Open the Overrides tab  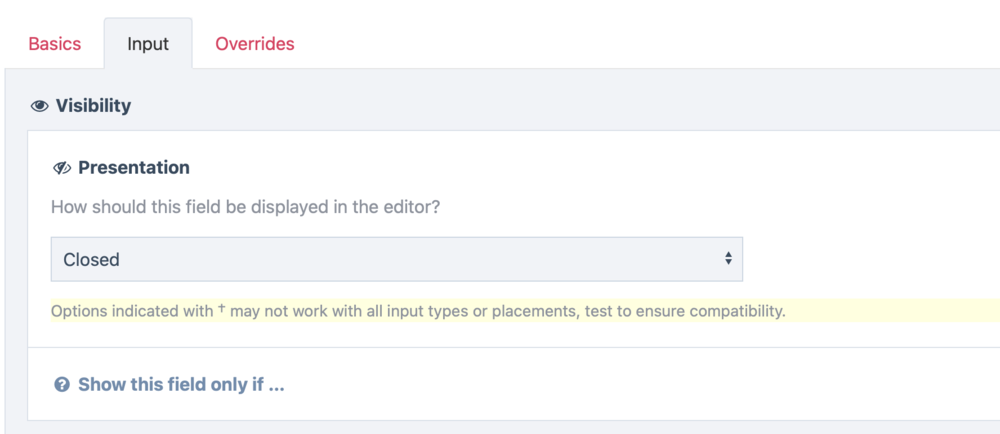[x=255, y=44]
